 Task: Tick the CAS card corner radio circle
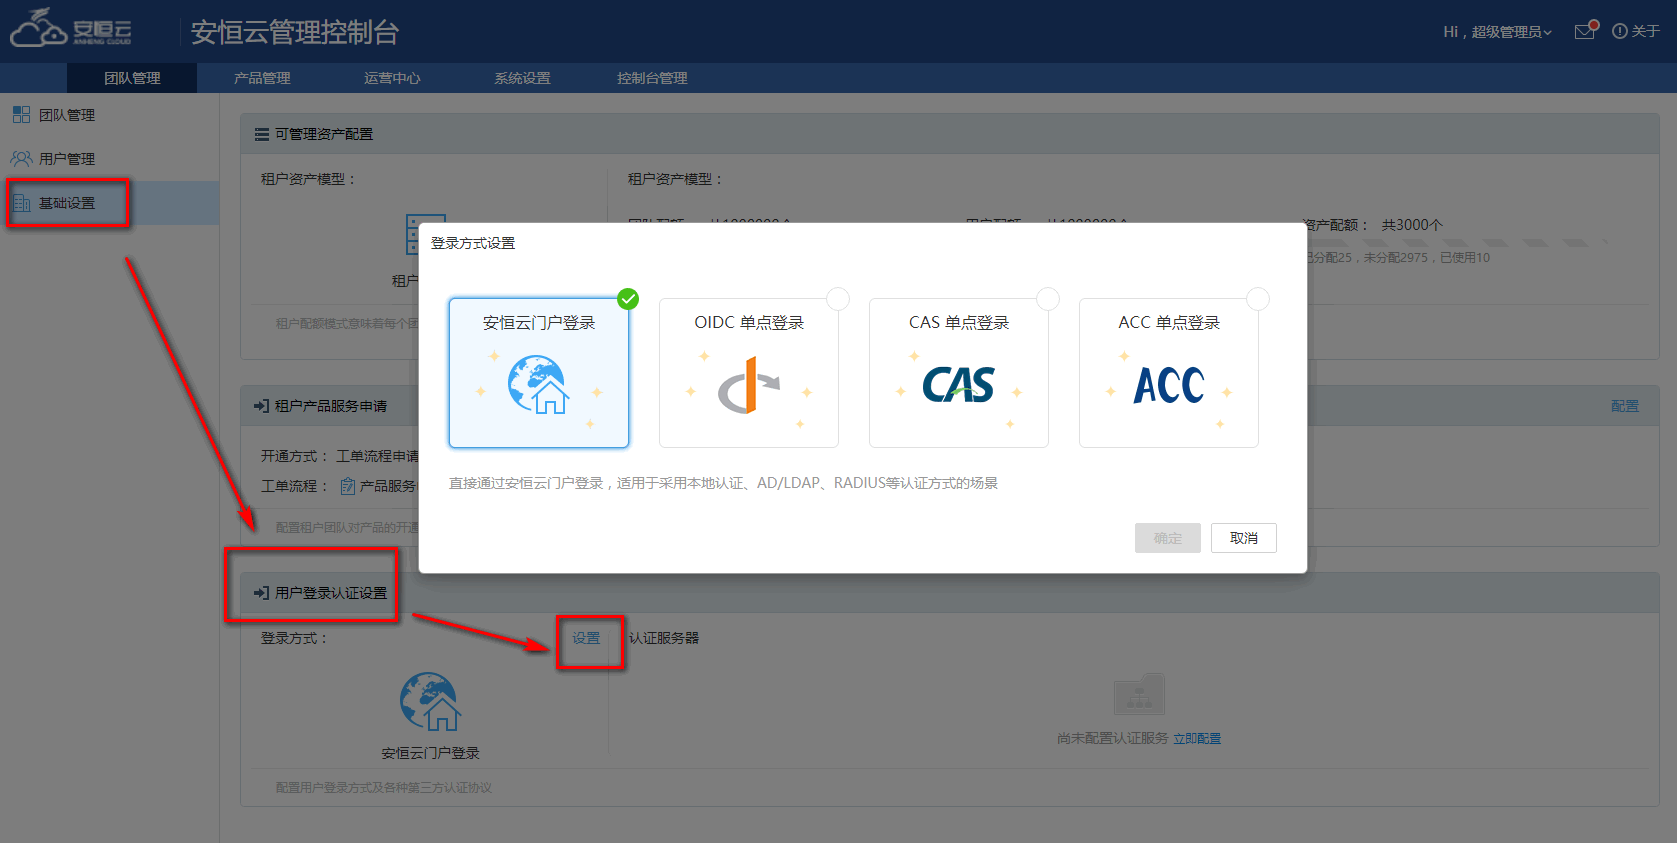[x=1048, y=299]
